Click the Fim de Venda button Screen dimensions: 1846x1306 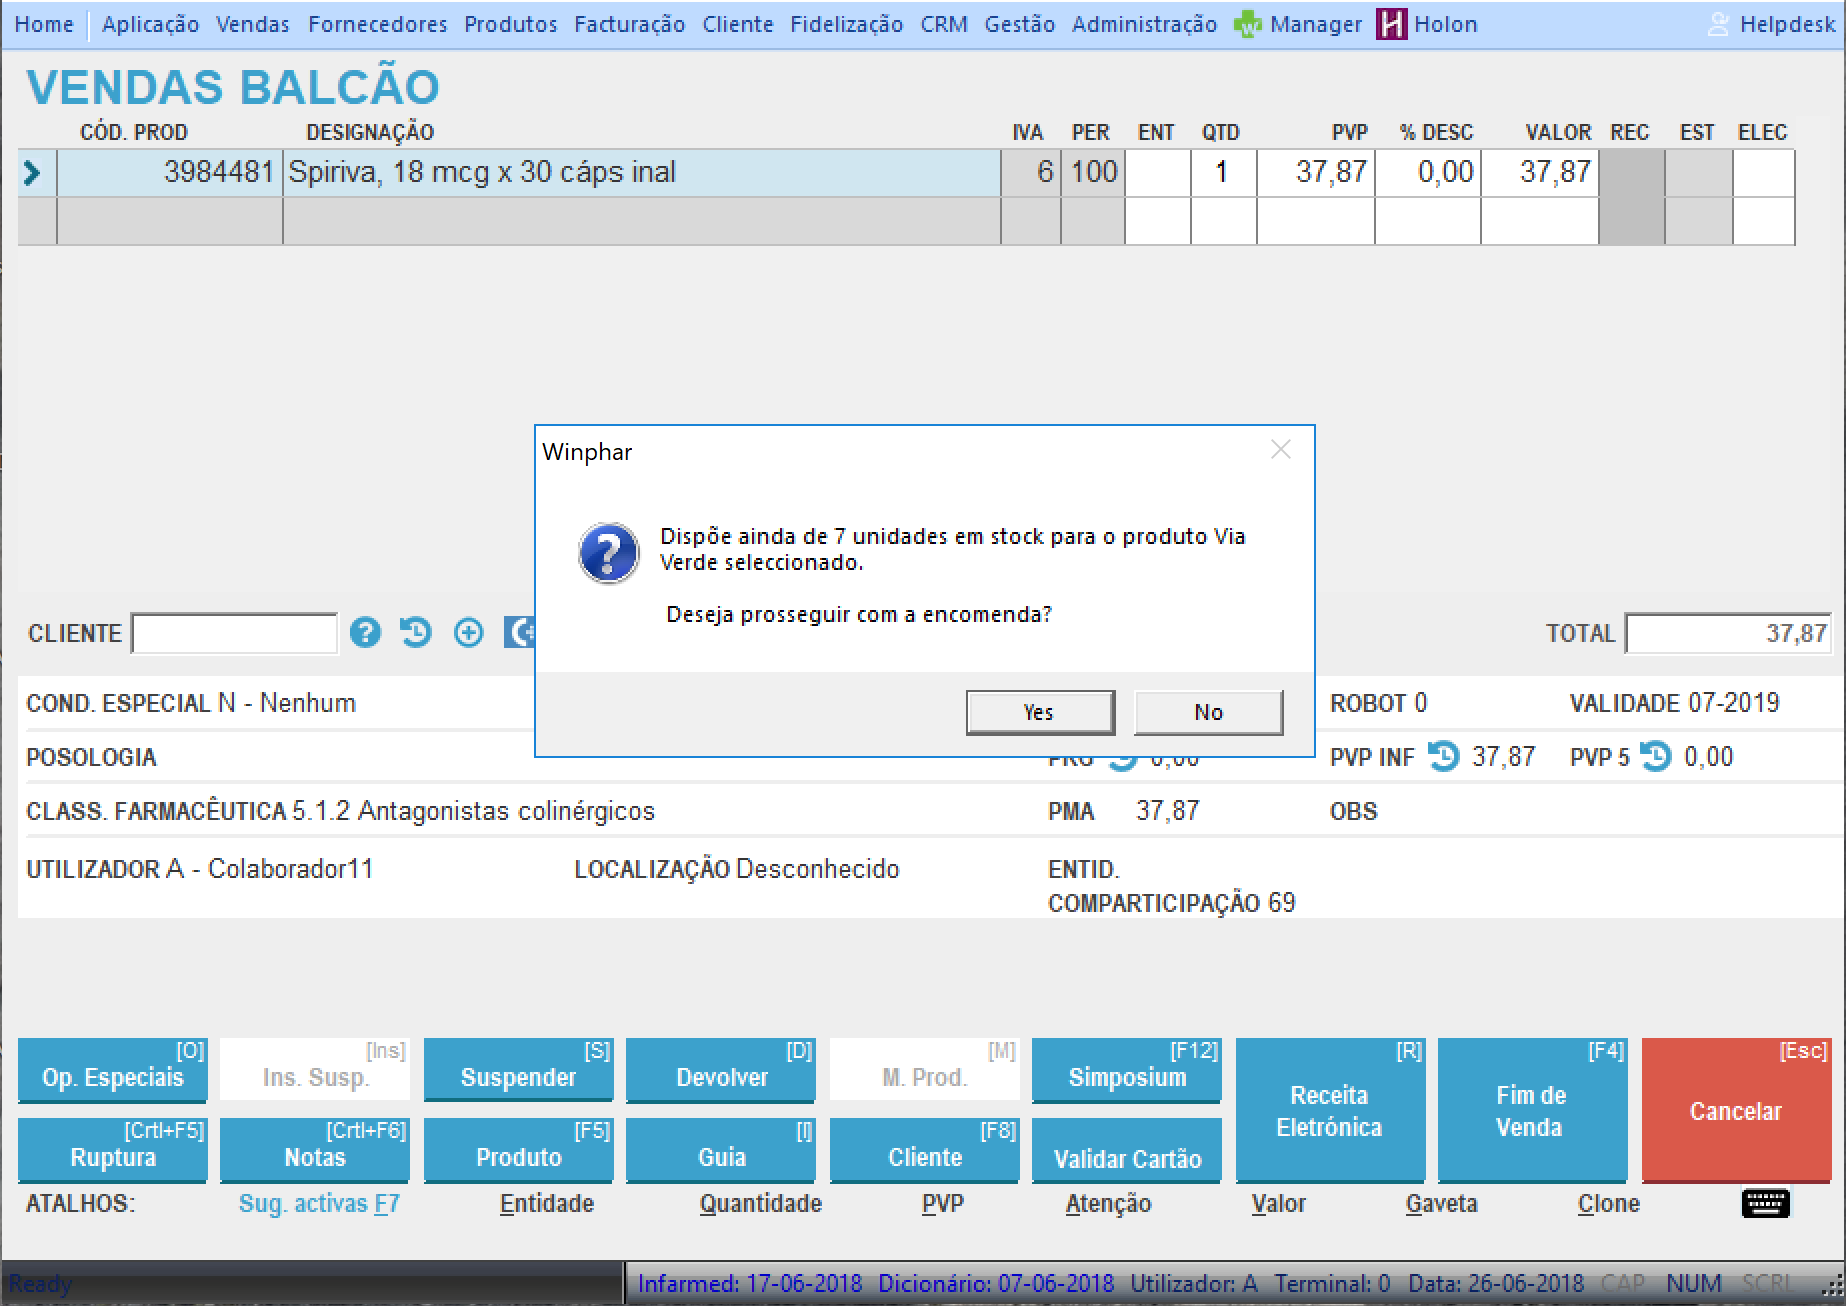tap(1530, 1110)
